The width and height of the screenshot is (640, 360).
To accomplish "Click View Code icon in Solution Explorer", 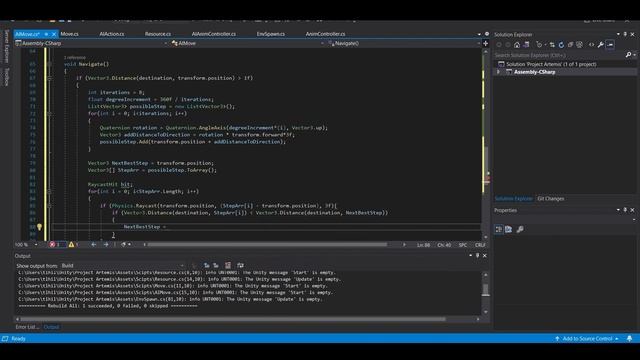I will tap(591, 45).
